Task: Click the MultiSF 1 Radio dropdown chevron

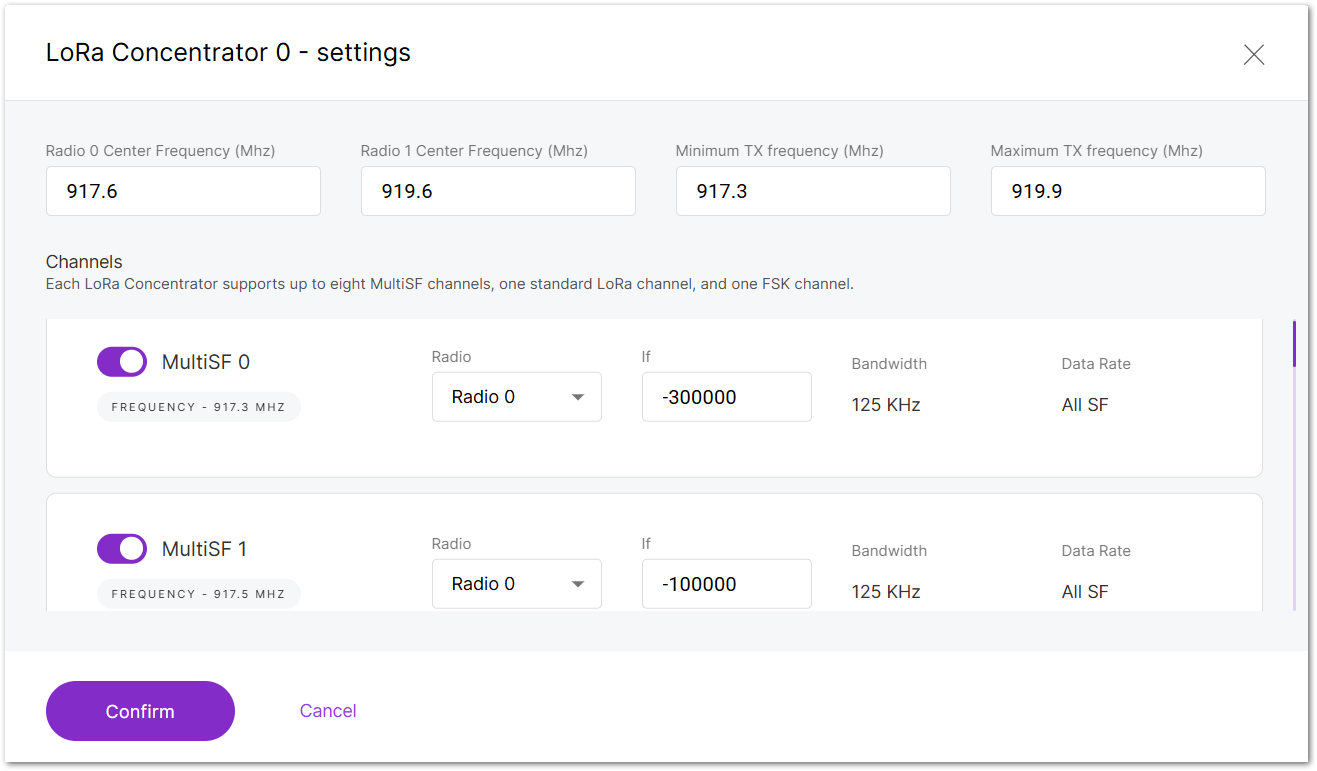Action: pos(578,583)
